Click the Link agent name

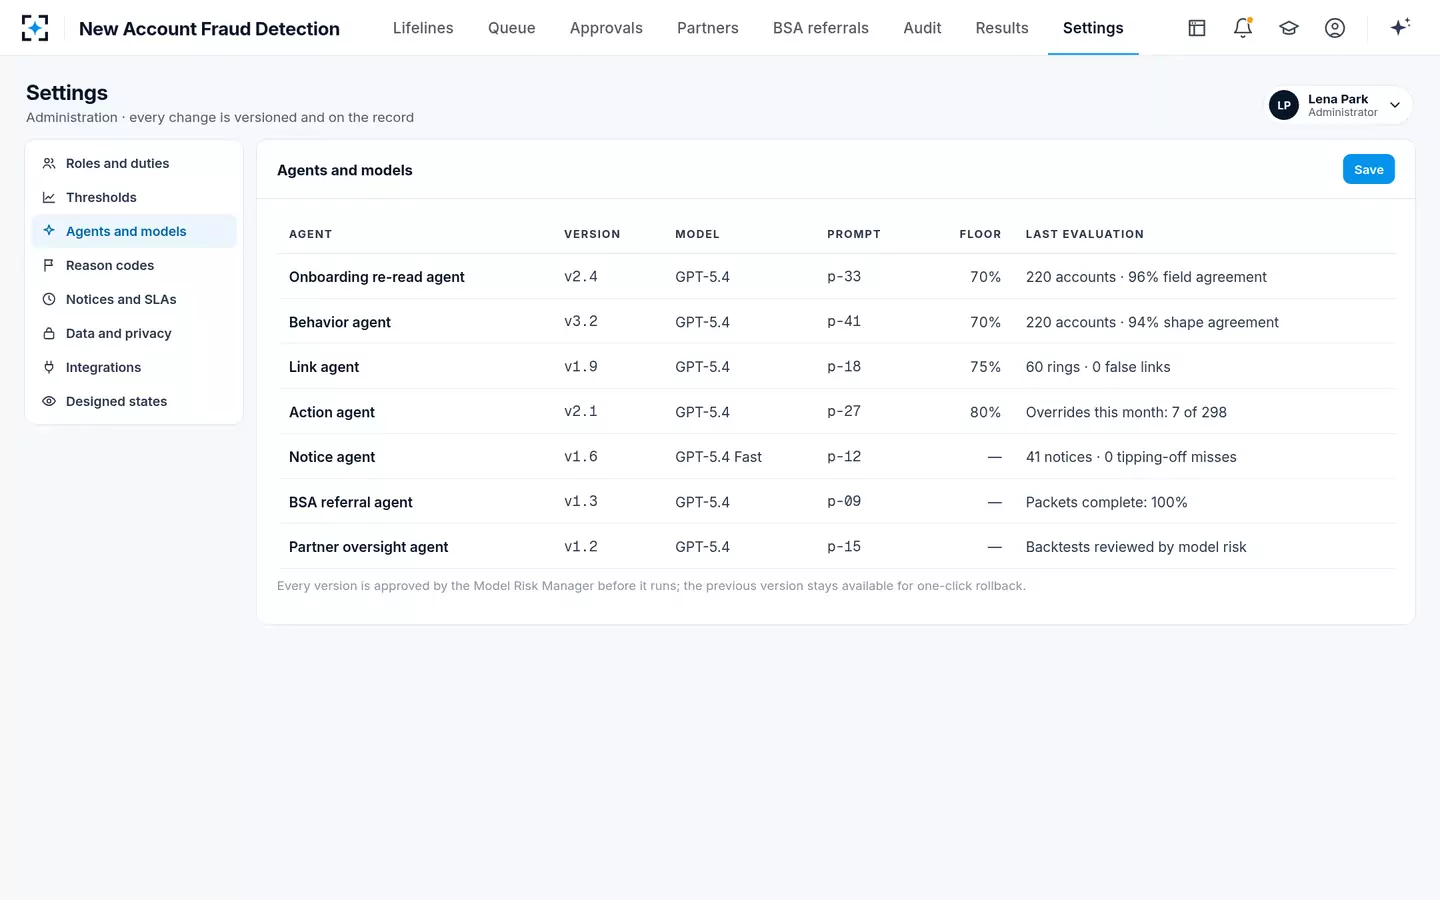pyautogui.click(x=324, y=367)
